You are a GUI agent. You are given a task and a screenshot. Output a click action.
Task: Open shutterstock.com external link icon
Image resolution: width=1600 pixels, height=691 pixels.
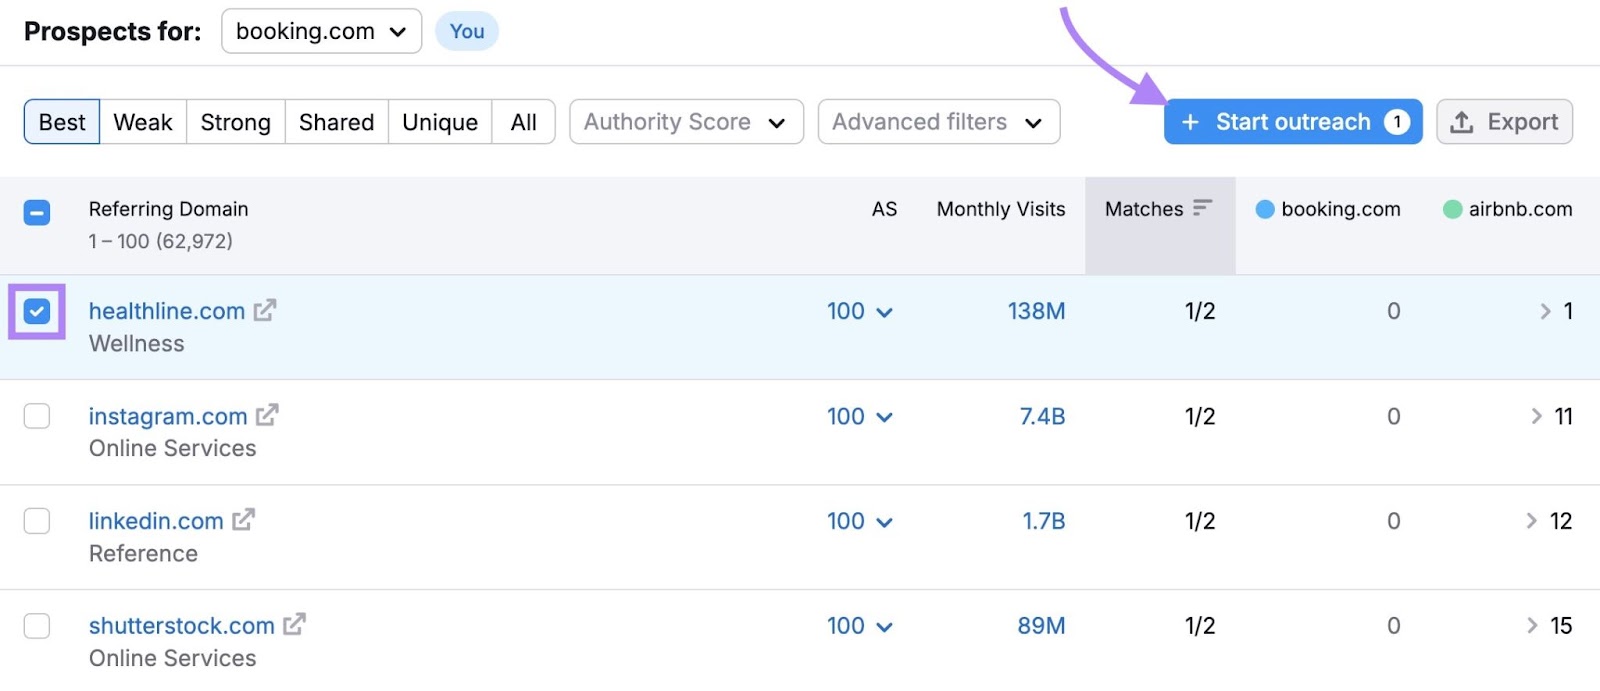pyautogui.click(x=294, y=625)
